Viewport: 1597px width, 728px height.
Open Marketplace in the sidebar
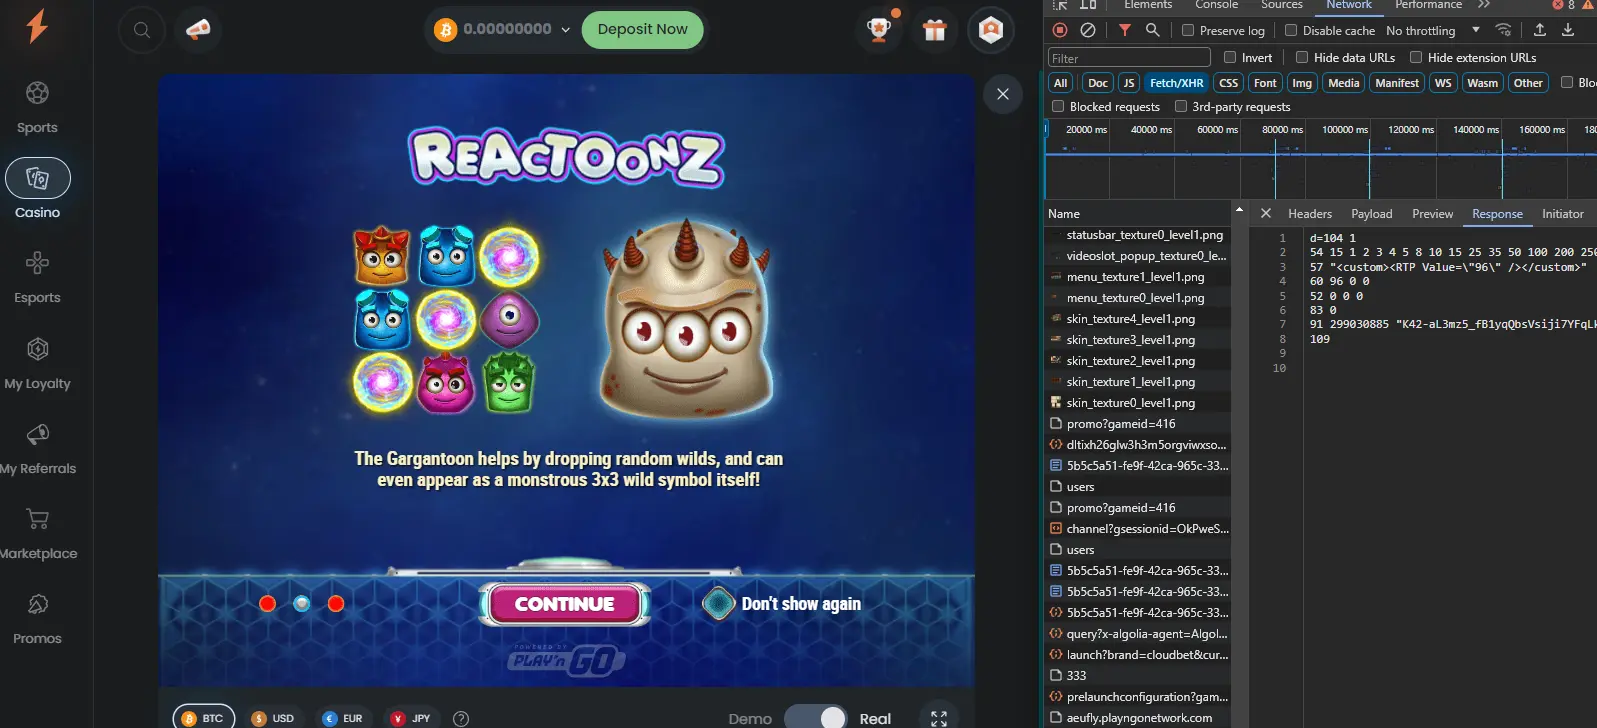coord(37,534)
